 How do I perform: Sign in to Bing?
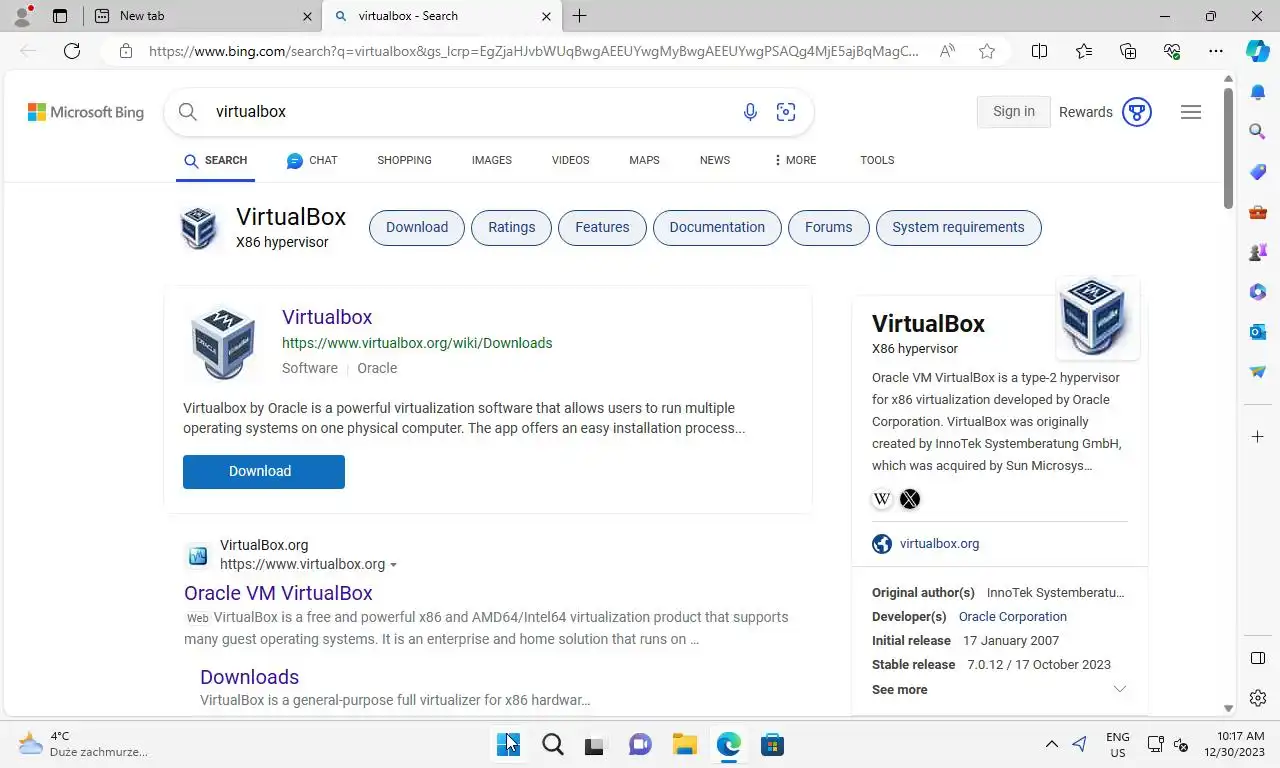1014,112
